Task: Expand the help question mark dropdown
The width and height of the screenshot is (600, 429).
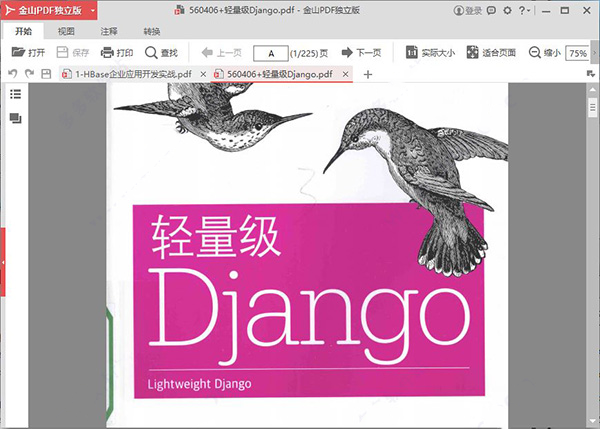Action: (526, 11)
